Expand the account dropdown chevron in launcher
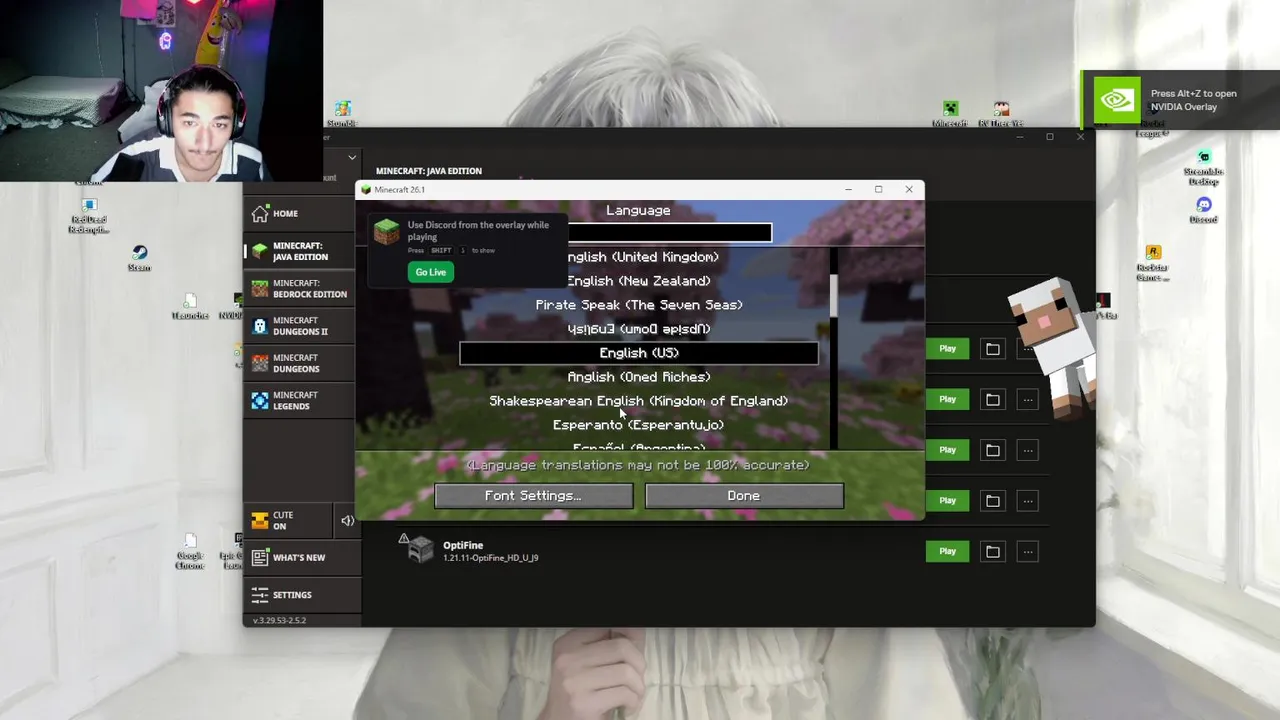Image resolution: width=1280 pixels, height=720 pixels. click(x=351, y=157)
